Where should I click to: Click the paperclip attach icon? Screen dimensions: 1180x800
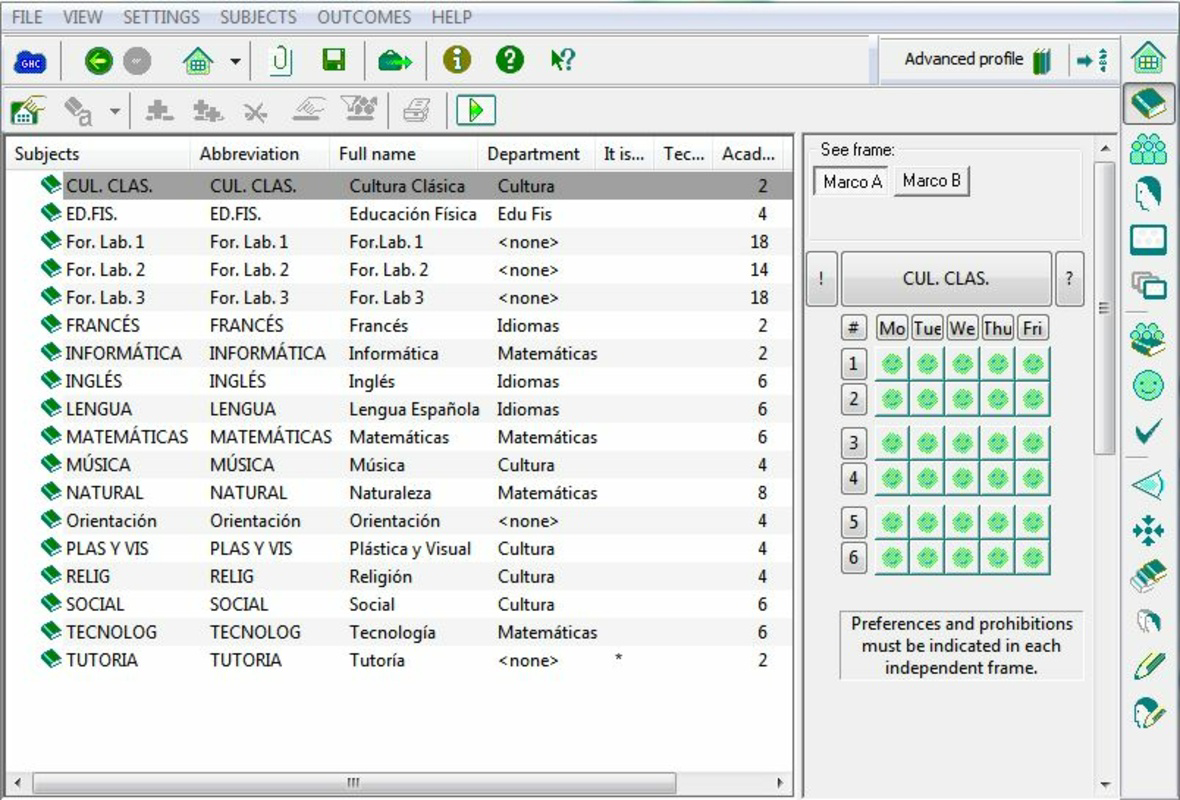pos(281,60)
